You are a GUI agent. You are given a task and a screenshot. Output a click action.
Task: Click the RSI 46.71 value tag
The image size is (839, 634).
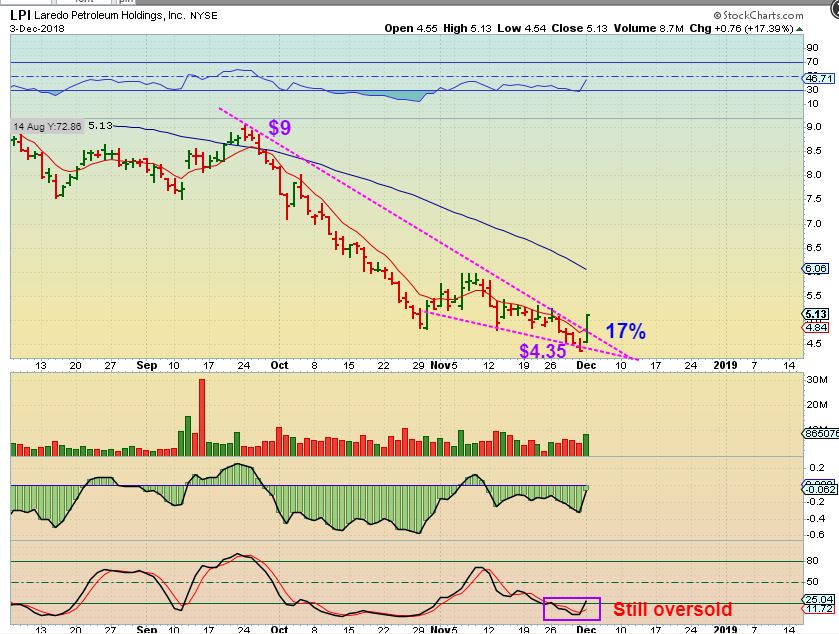819,79
